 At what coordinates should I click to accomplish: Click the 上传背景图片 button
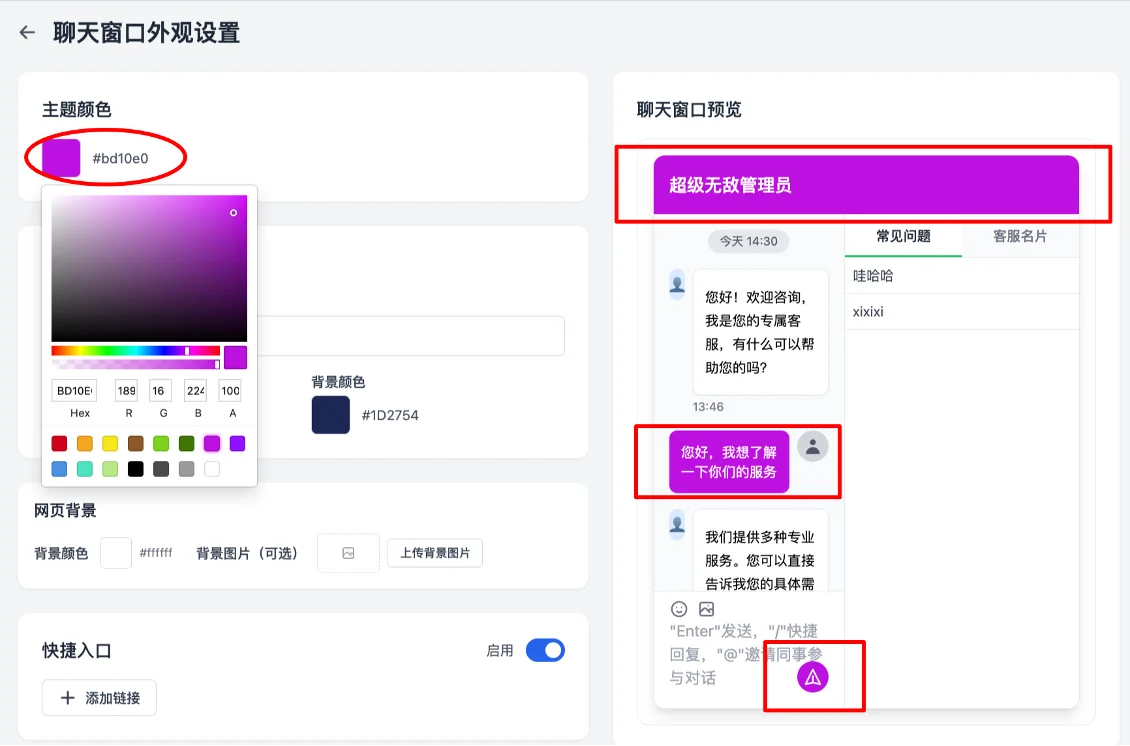point(435,552)
